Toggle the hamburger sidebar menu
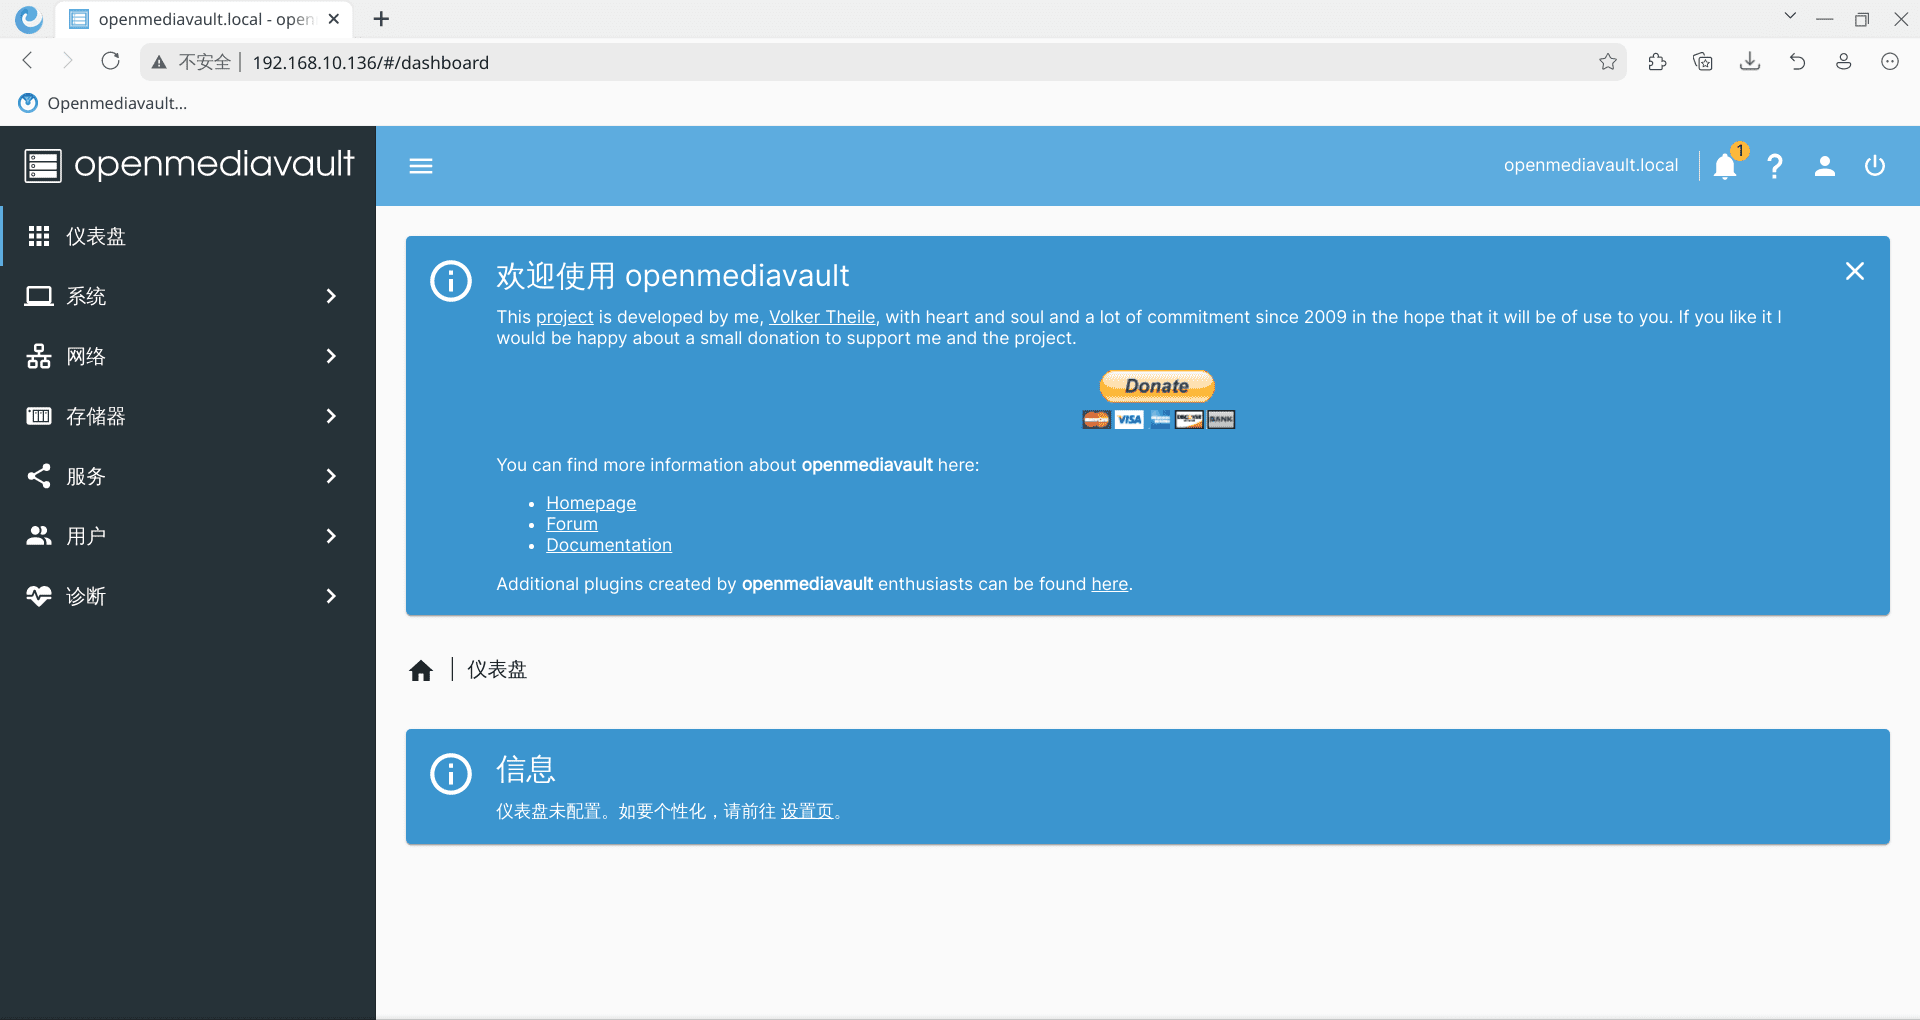Image resolution: width=1920 pixels, height=1020 pixels. 421,166
